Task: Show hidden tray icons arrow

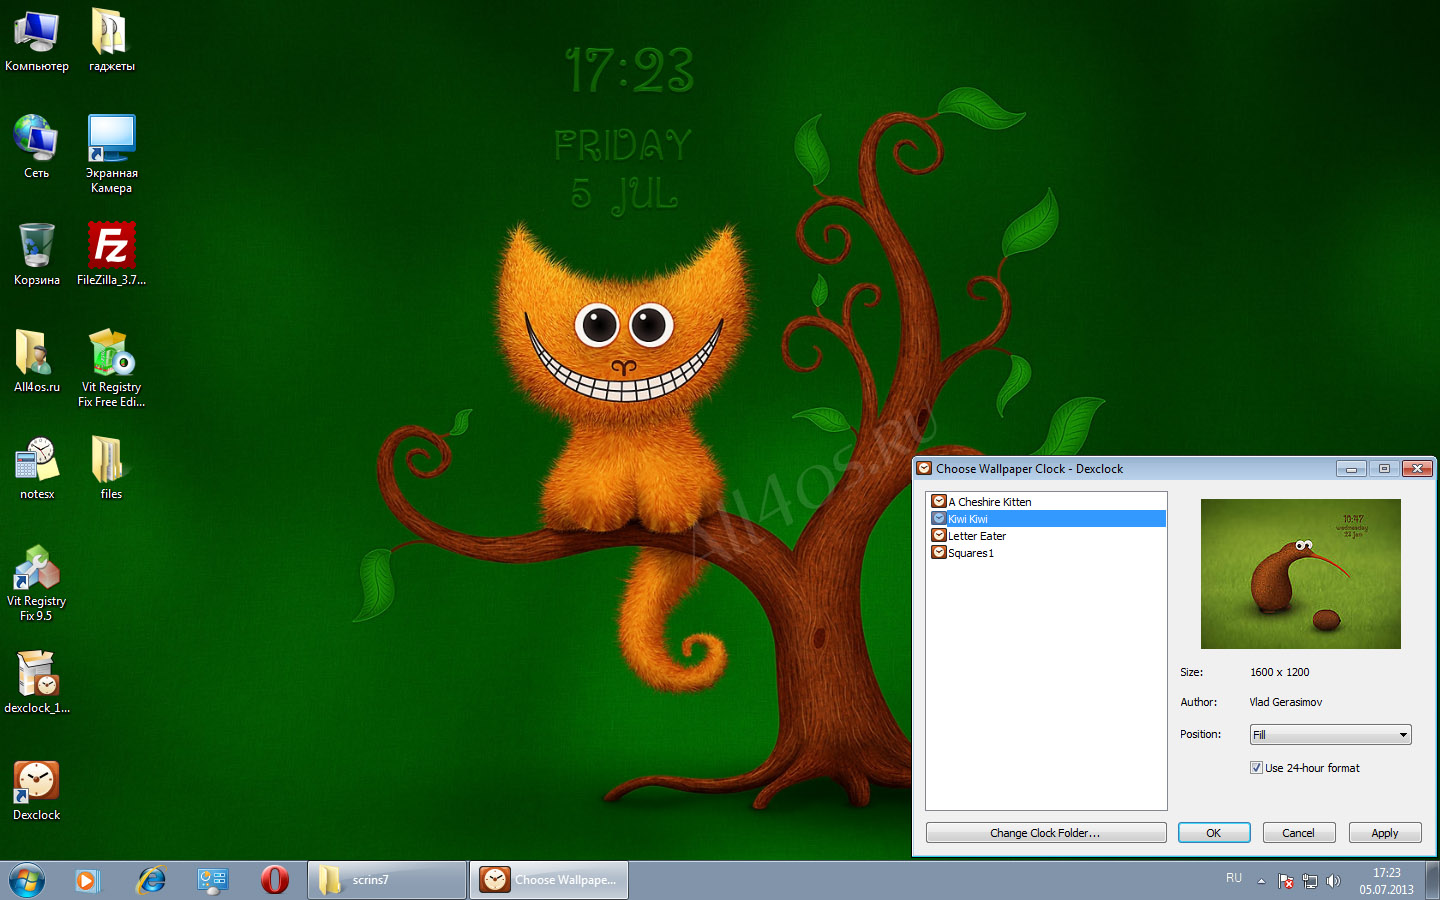Action: pos(1261,881)
